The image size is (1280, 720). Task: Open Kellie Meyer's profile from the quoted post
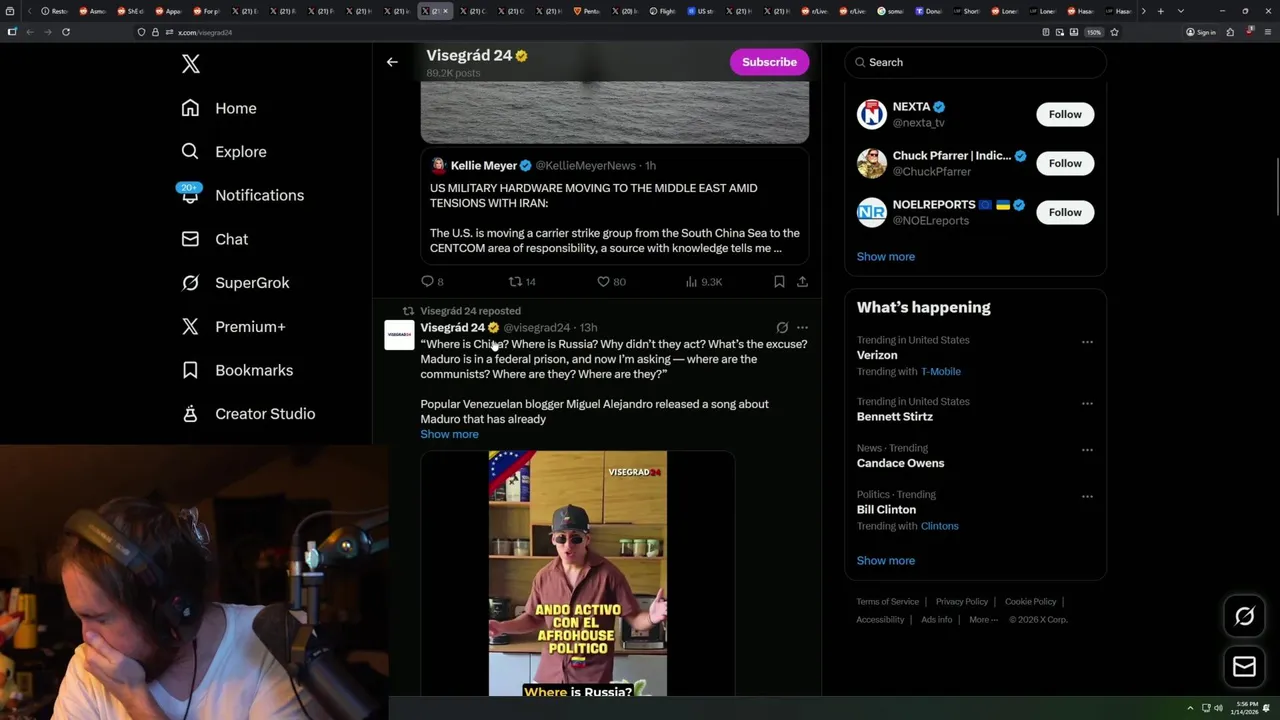(484, 166)
